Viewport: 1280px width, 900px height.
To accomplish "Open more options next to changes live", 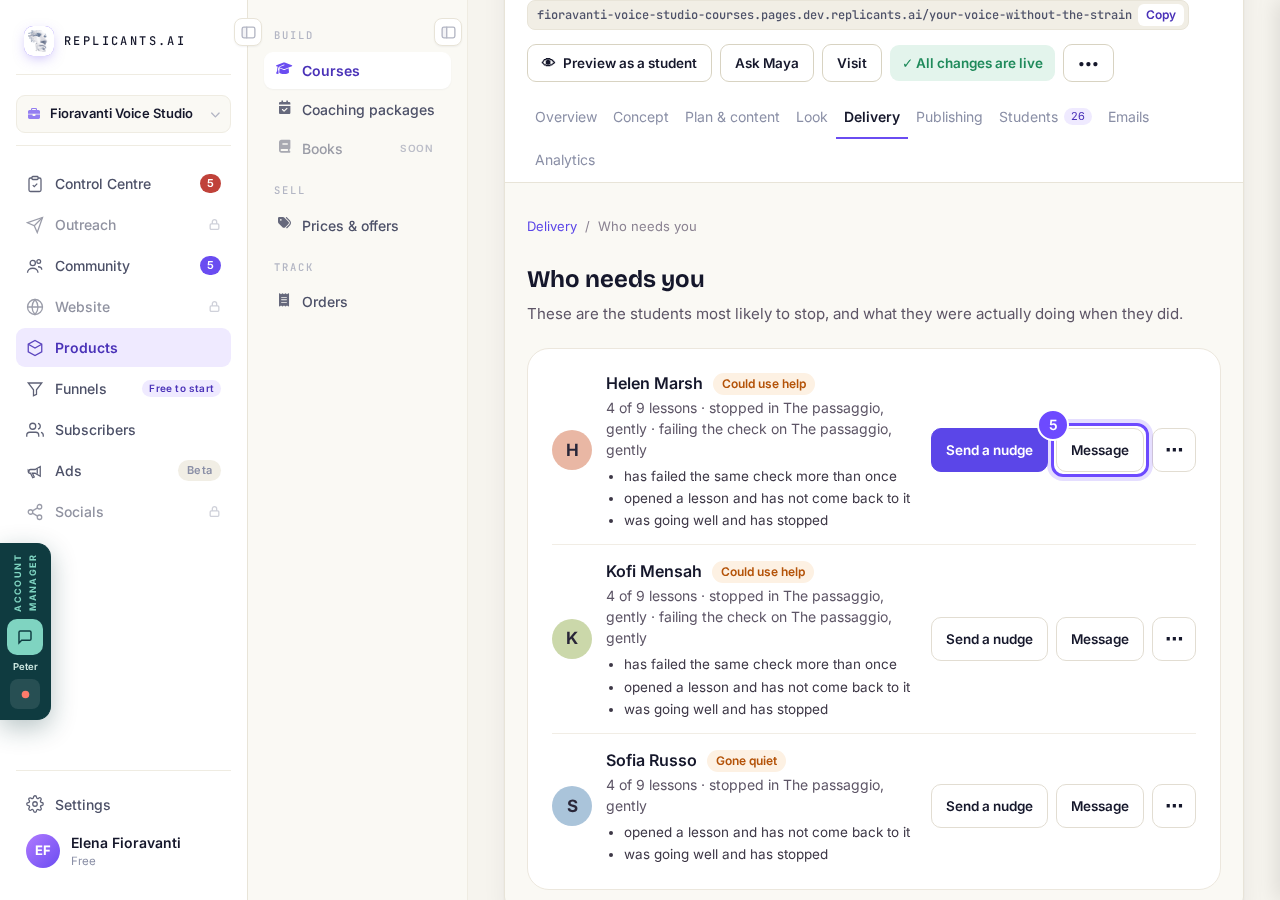I will [x=1088, y=63].
